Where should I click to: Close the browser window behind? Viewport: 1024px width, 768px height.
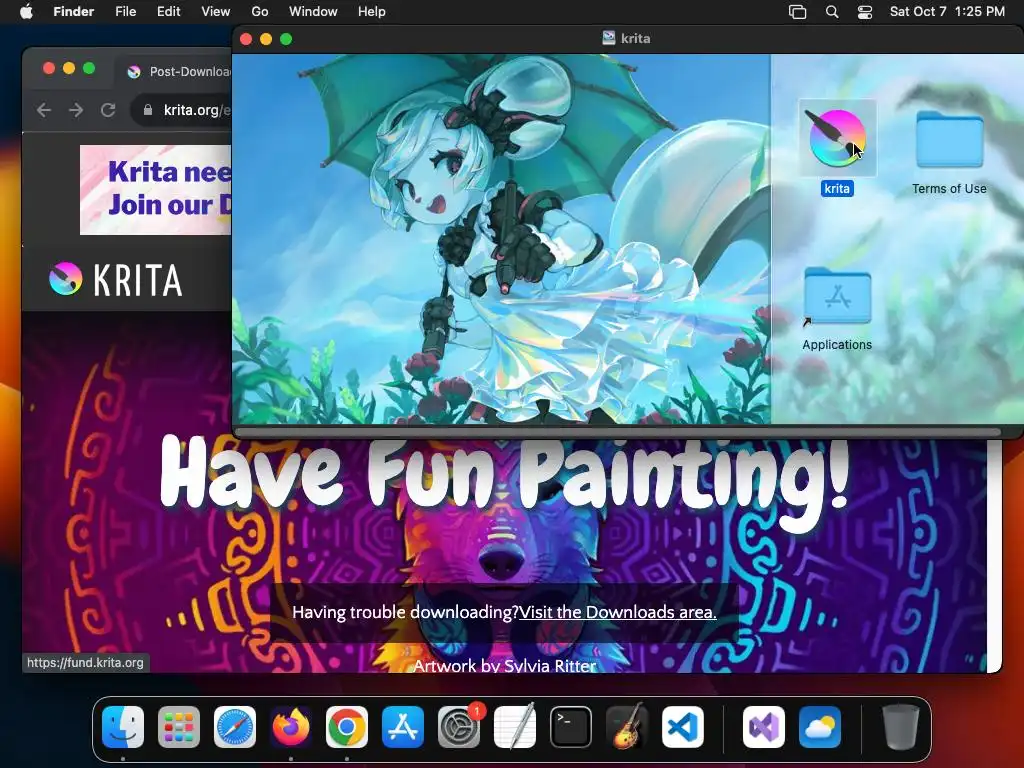point(48,69)
